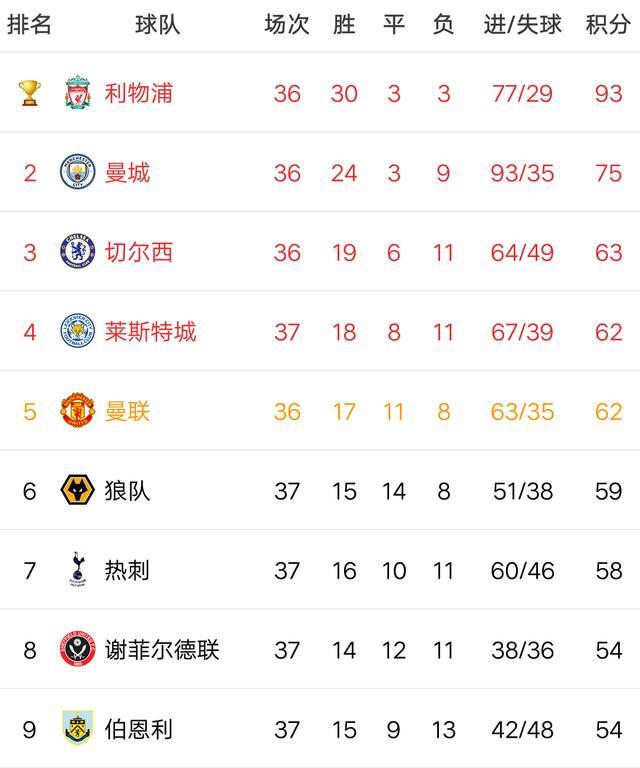
Task: Sort by the 场次 column header
Action: (287, 25)
